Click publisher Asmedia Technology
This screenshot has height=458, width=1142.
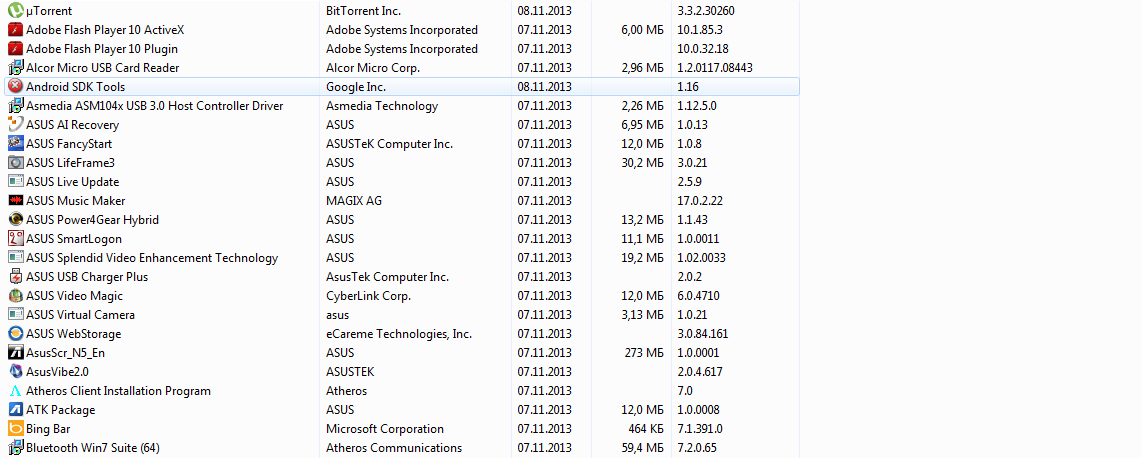(x=382, y=106)
